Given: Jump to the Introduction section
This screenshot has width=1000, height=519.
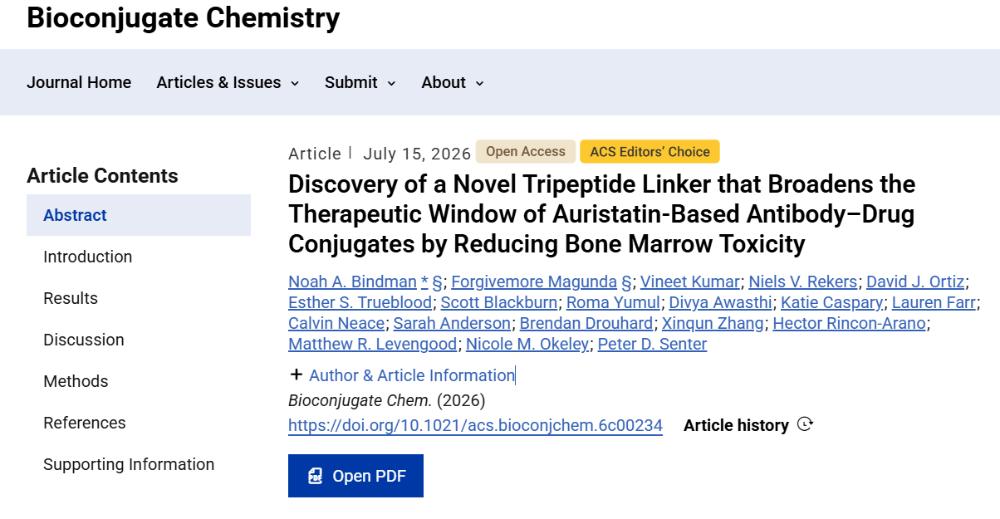Looking at the screenshot, I should point(87,257).
